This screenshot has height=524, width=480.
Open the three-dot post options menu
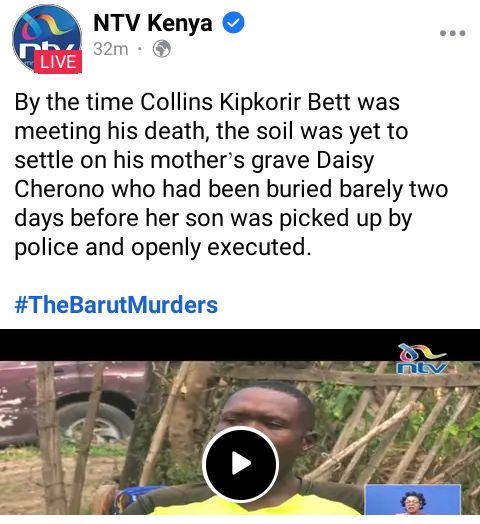pyautogui.click(x=452, y=33)
